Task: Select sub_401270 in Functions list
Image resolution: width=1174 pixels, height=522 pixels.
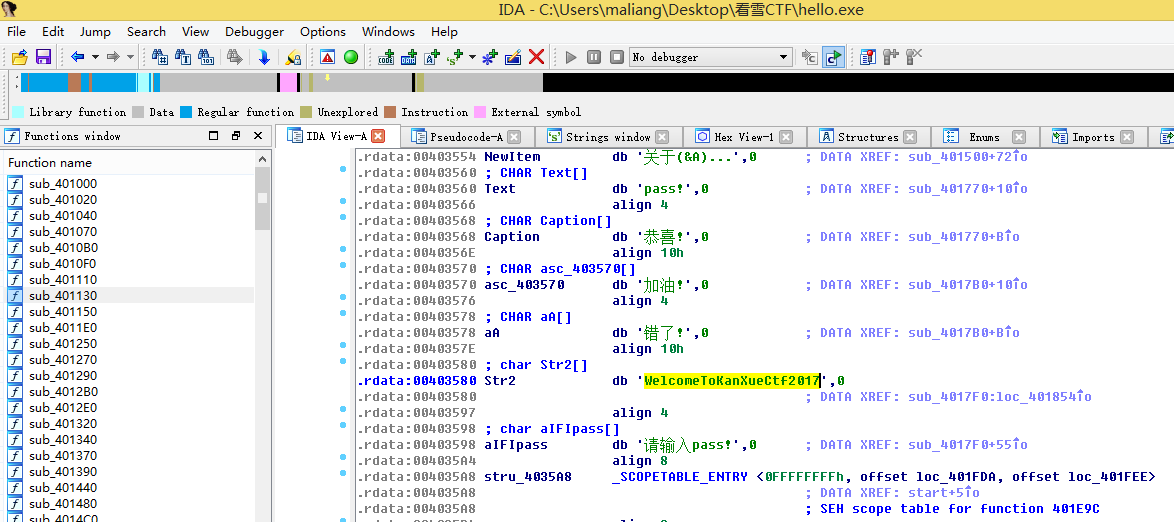Action: (63, 360)
